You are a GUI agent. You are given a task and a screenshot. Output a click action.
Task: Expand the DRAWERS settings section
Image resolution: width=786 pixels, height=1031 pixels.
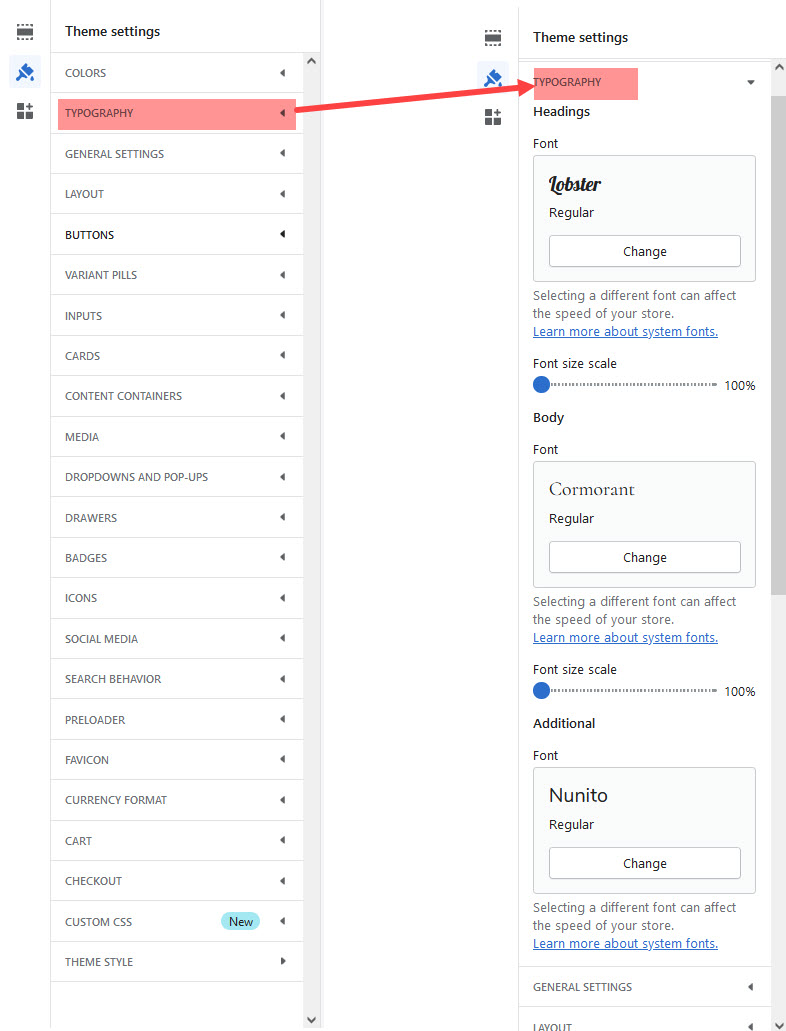176,517
